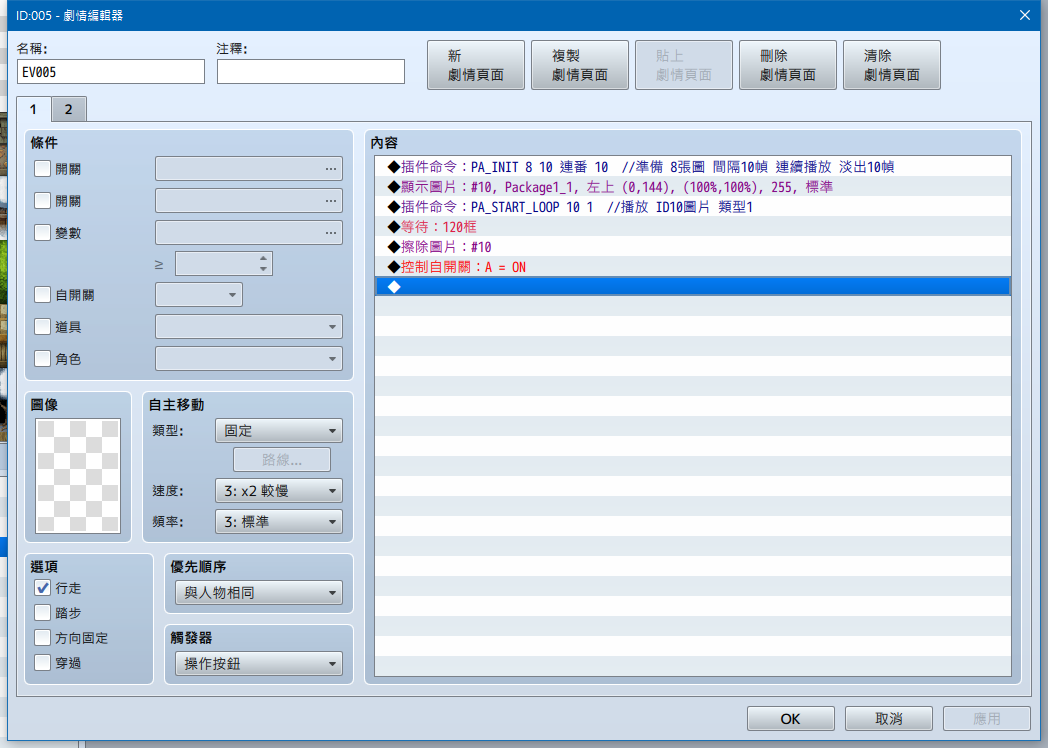Enable the 踏步 stepping option
The image size is (1048, 748).
point(42,613)
